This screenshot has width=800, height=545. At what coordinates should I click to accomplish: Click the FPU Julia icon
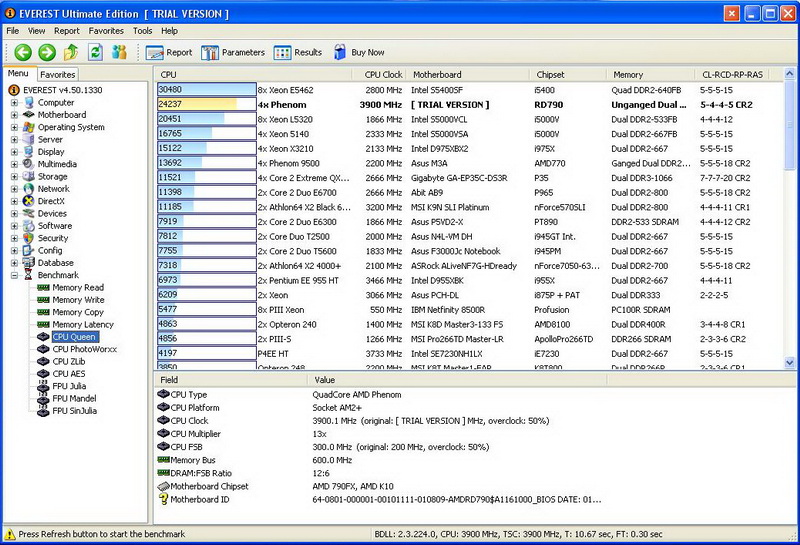(43, 386)
